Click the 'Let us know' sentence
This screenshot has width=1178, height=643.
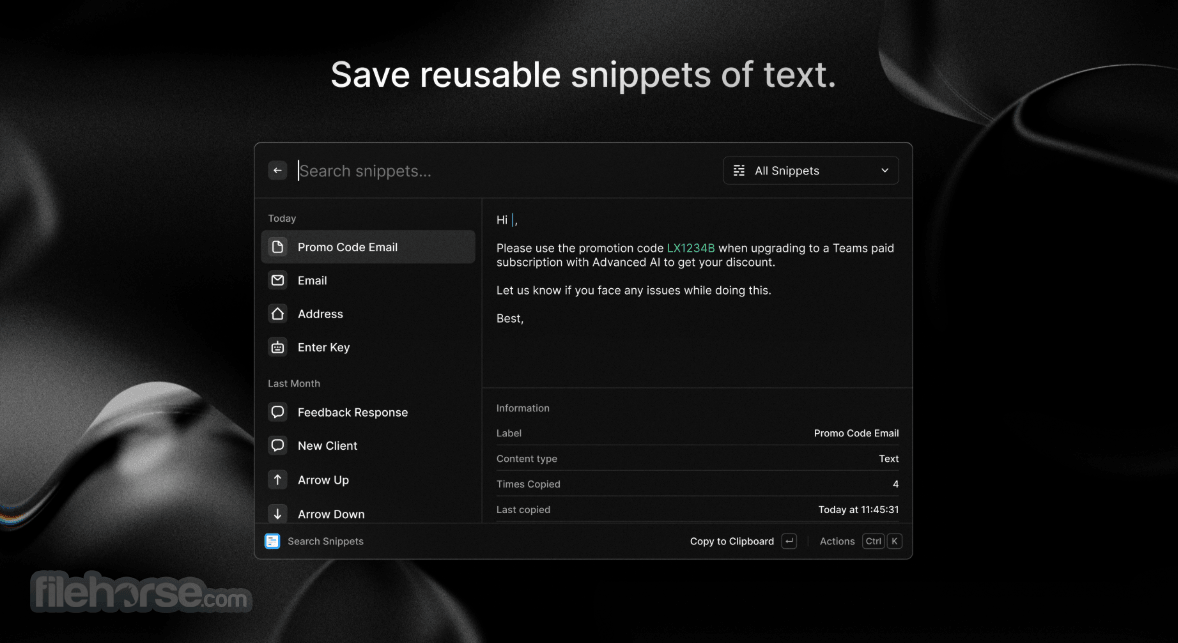(633, 290)
